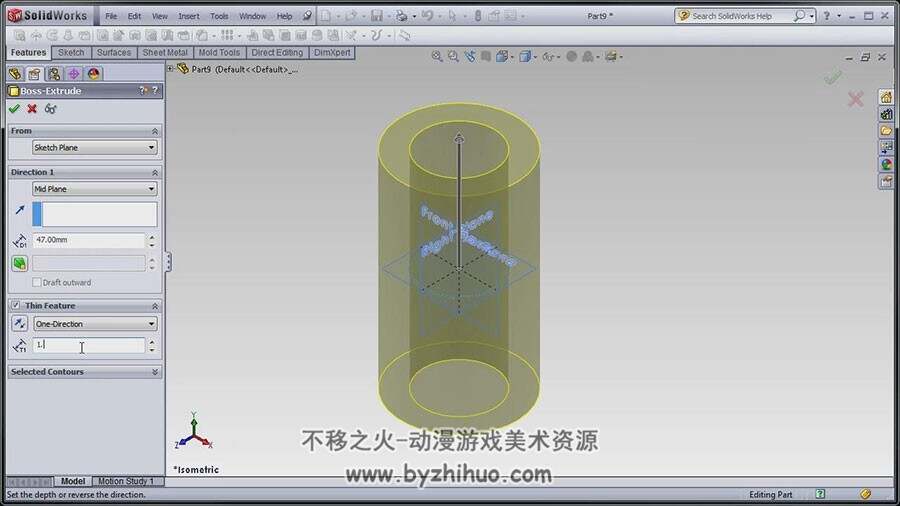Open the PropertyManager tab icon
This screenshot has width=900, height=506.
[x=34, y=73]
